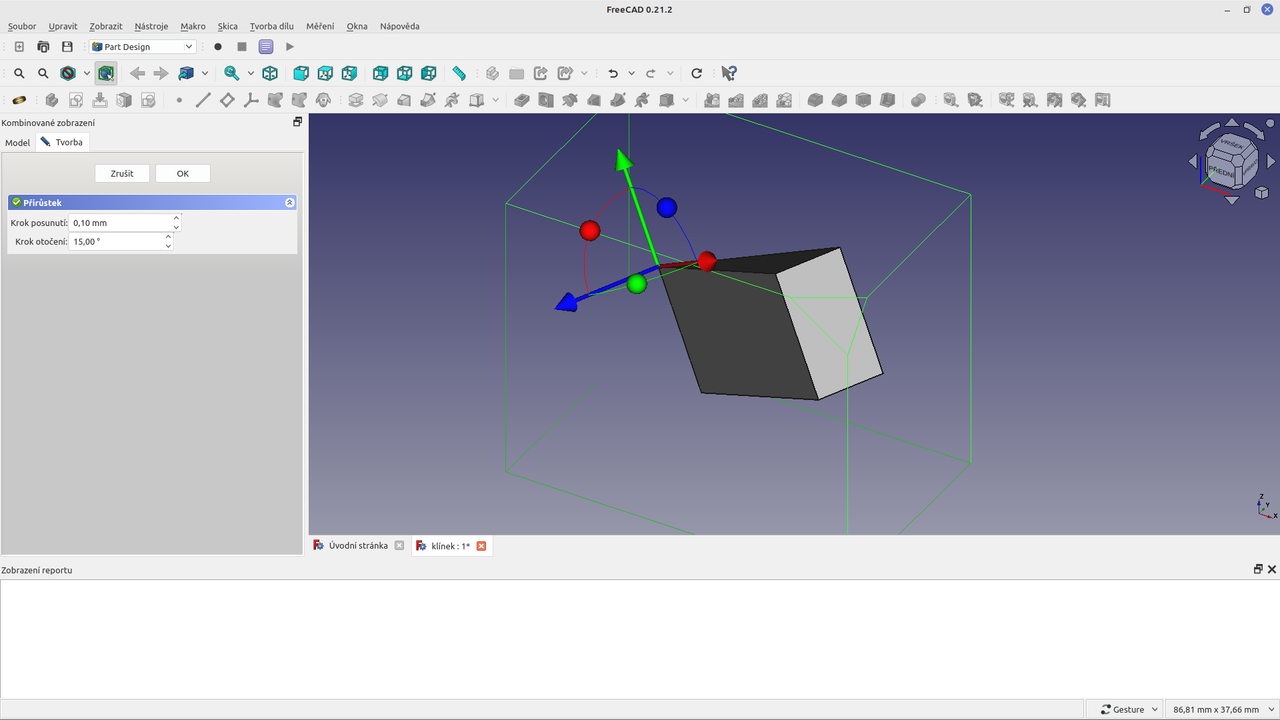This screenshot has width=1280, height=720.
Task: Open the redo history dropdown arrow
Action: tap(670, 73)
